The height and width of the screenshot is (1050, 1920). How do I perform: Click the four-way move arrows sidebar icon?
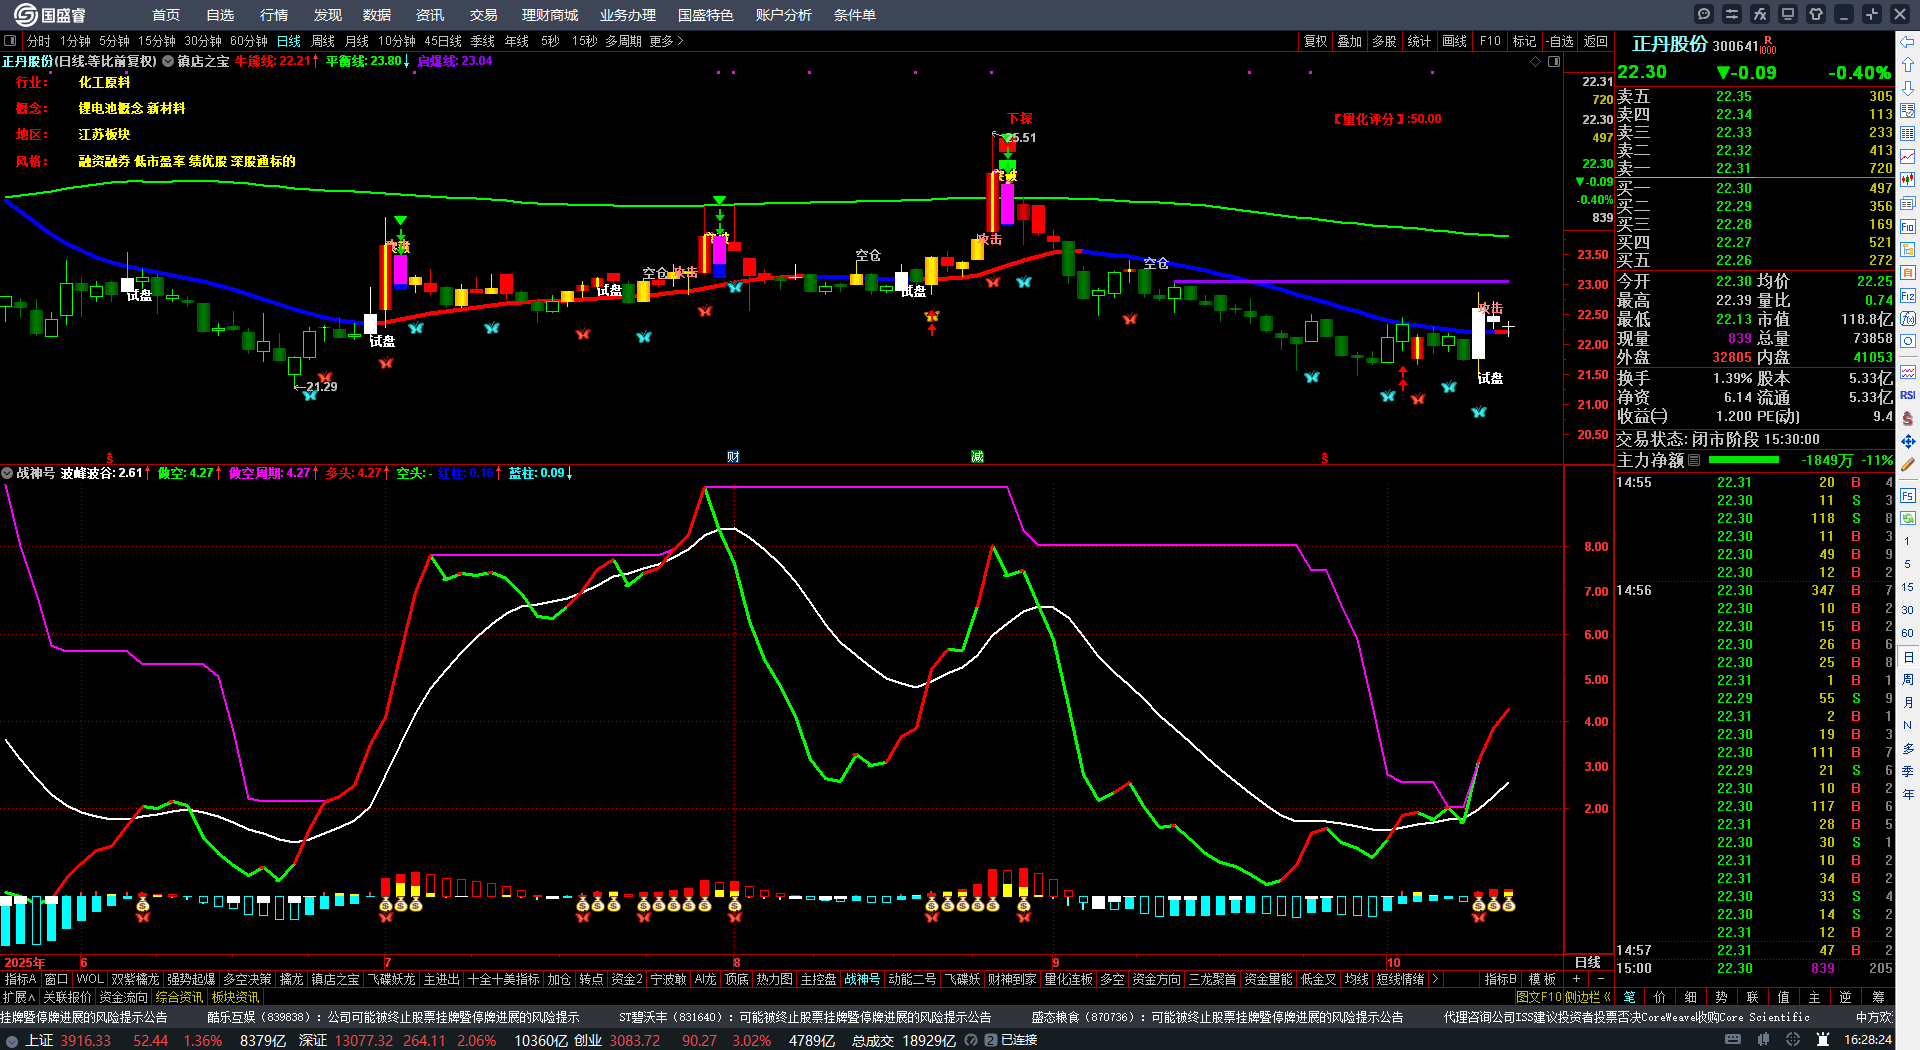1908,441
